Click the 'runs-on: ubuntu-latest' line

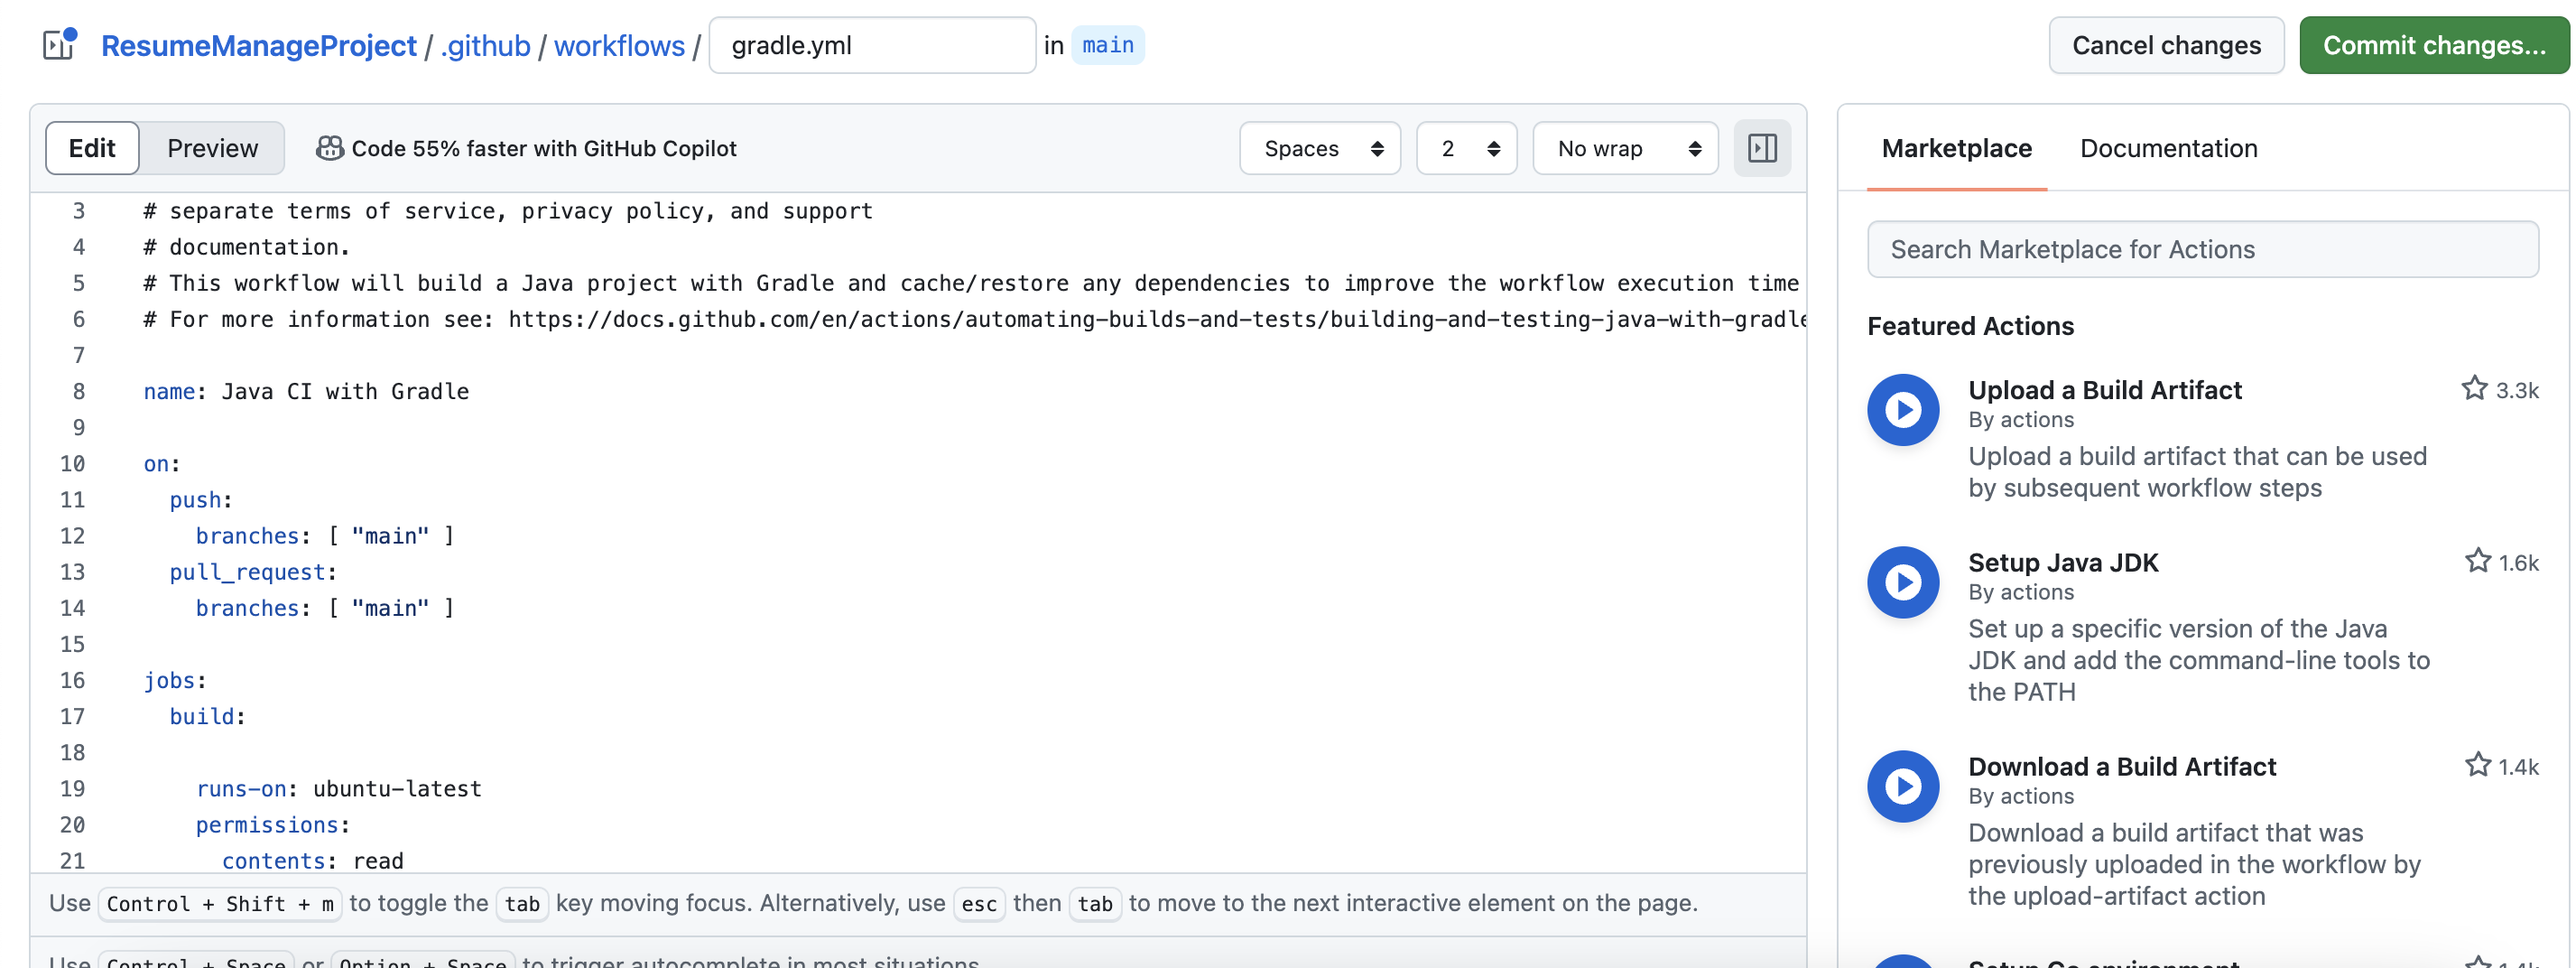[338, 788]
